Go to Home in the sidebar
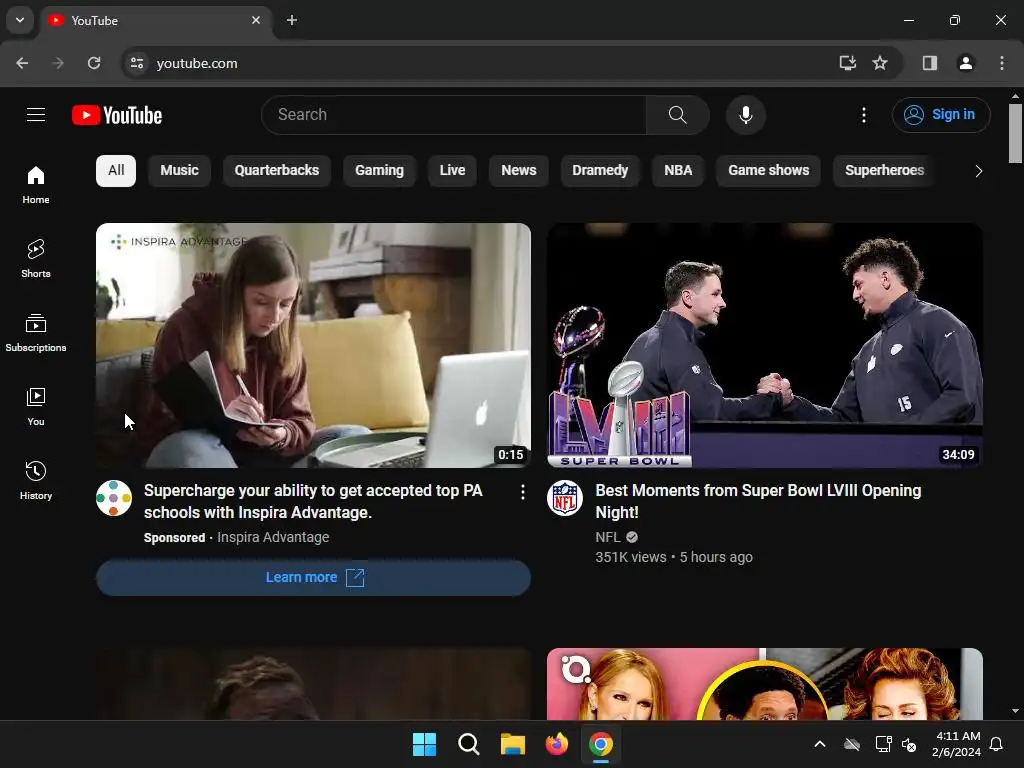 pos(36,185)
